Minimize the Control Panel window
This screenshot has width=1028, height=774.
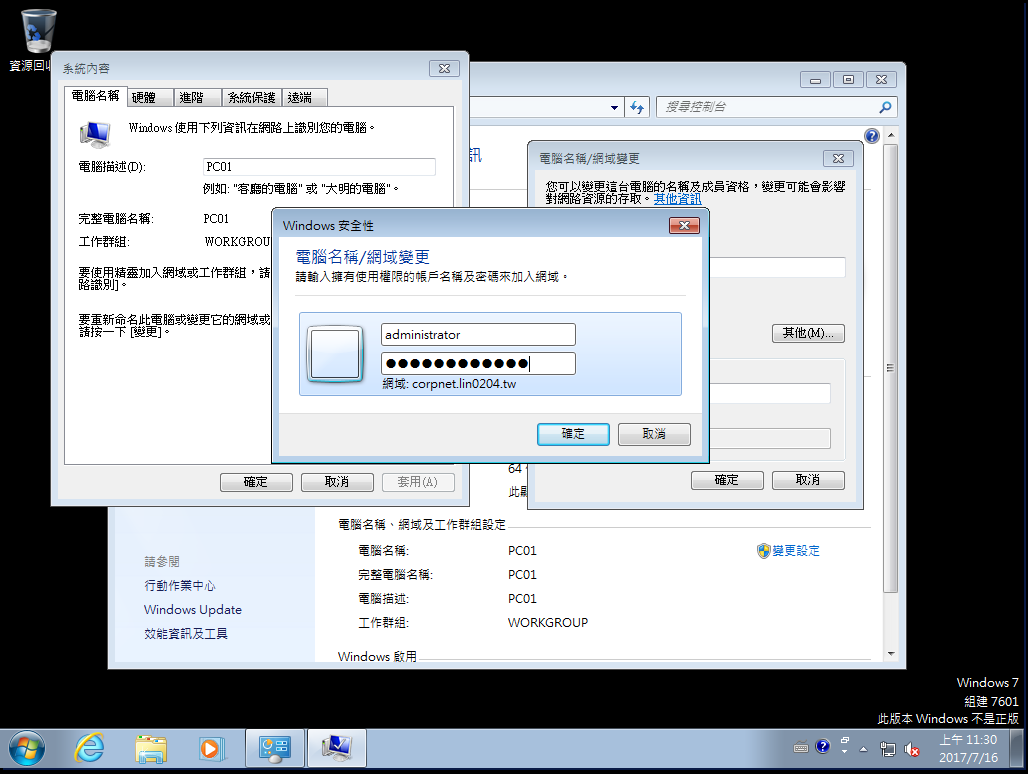pyautogui.click(x=816, y=79)
